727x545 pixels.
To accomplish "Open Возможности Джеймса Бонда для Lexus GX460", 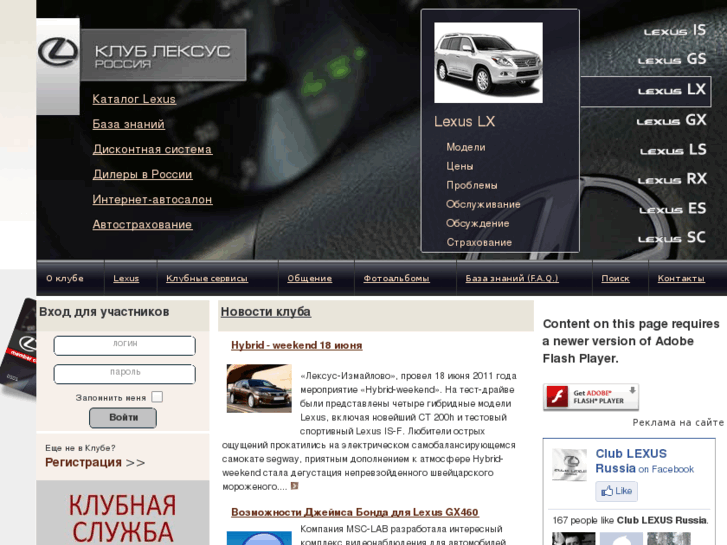I will pos(355,513).
